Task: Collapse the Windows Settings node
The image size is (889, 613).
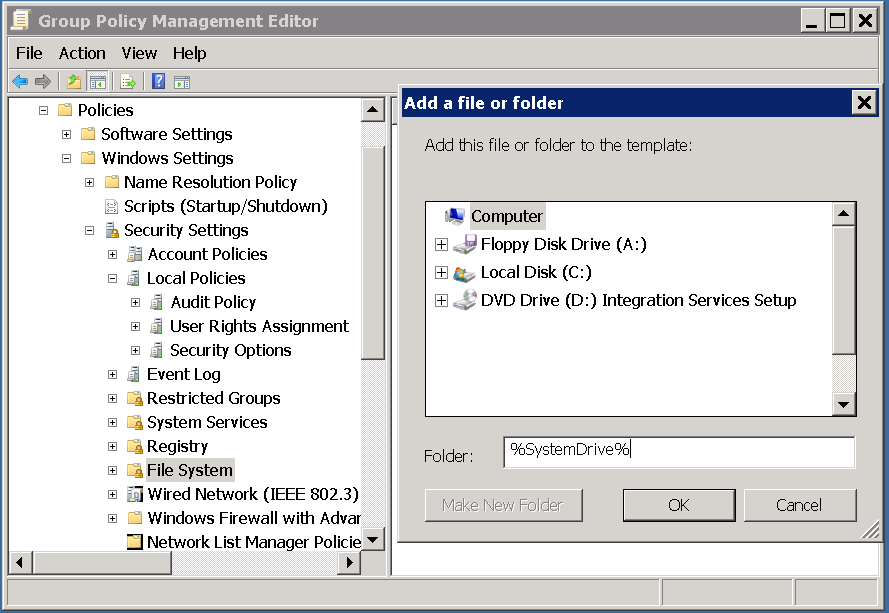Action: (66, 158)
